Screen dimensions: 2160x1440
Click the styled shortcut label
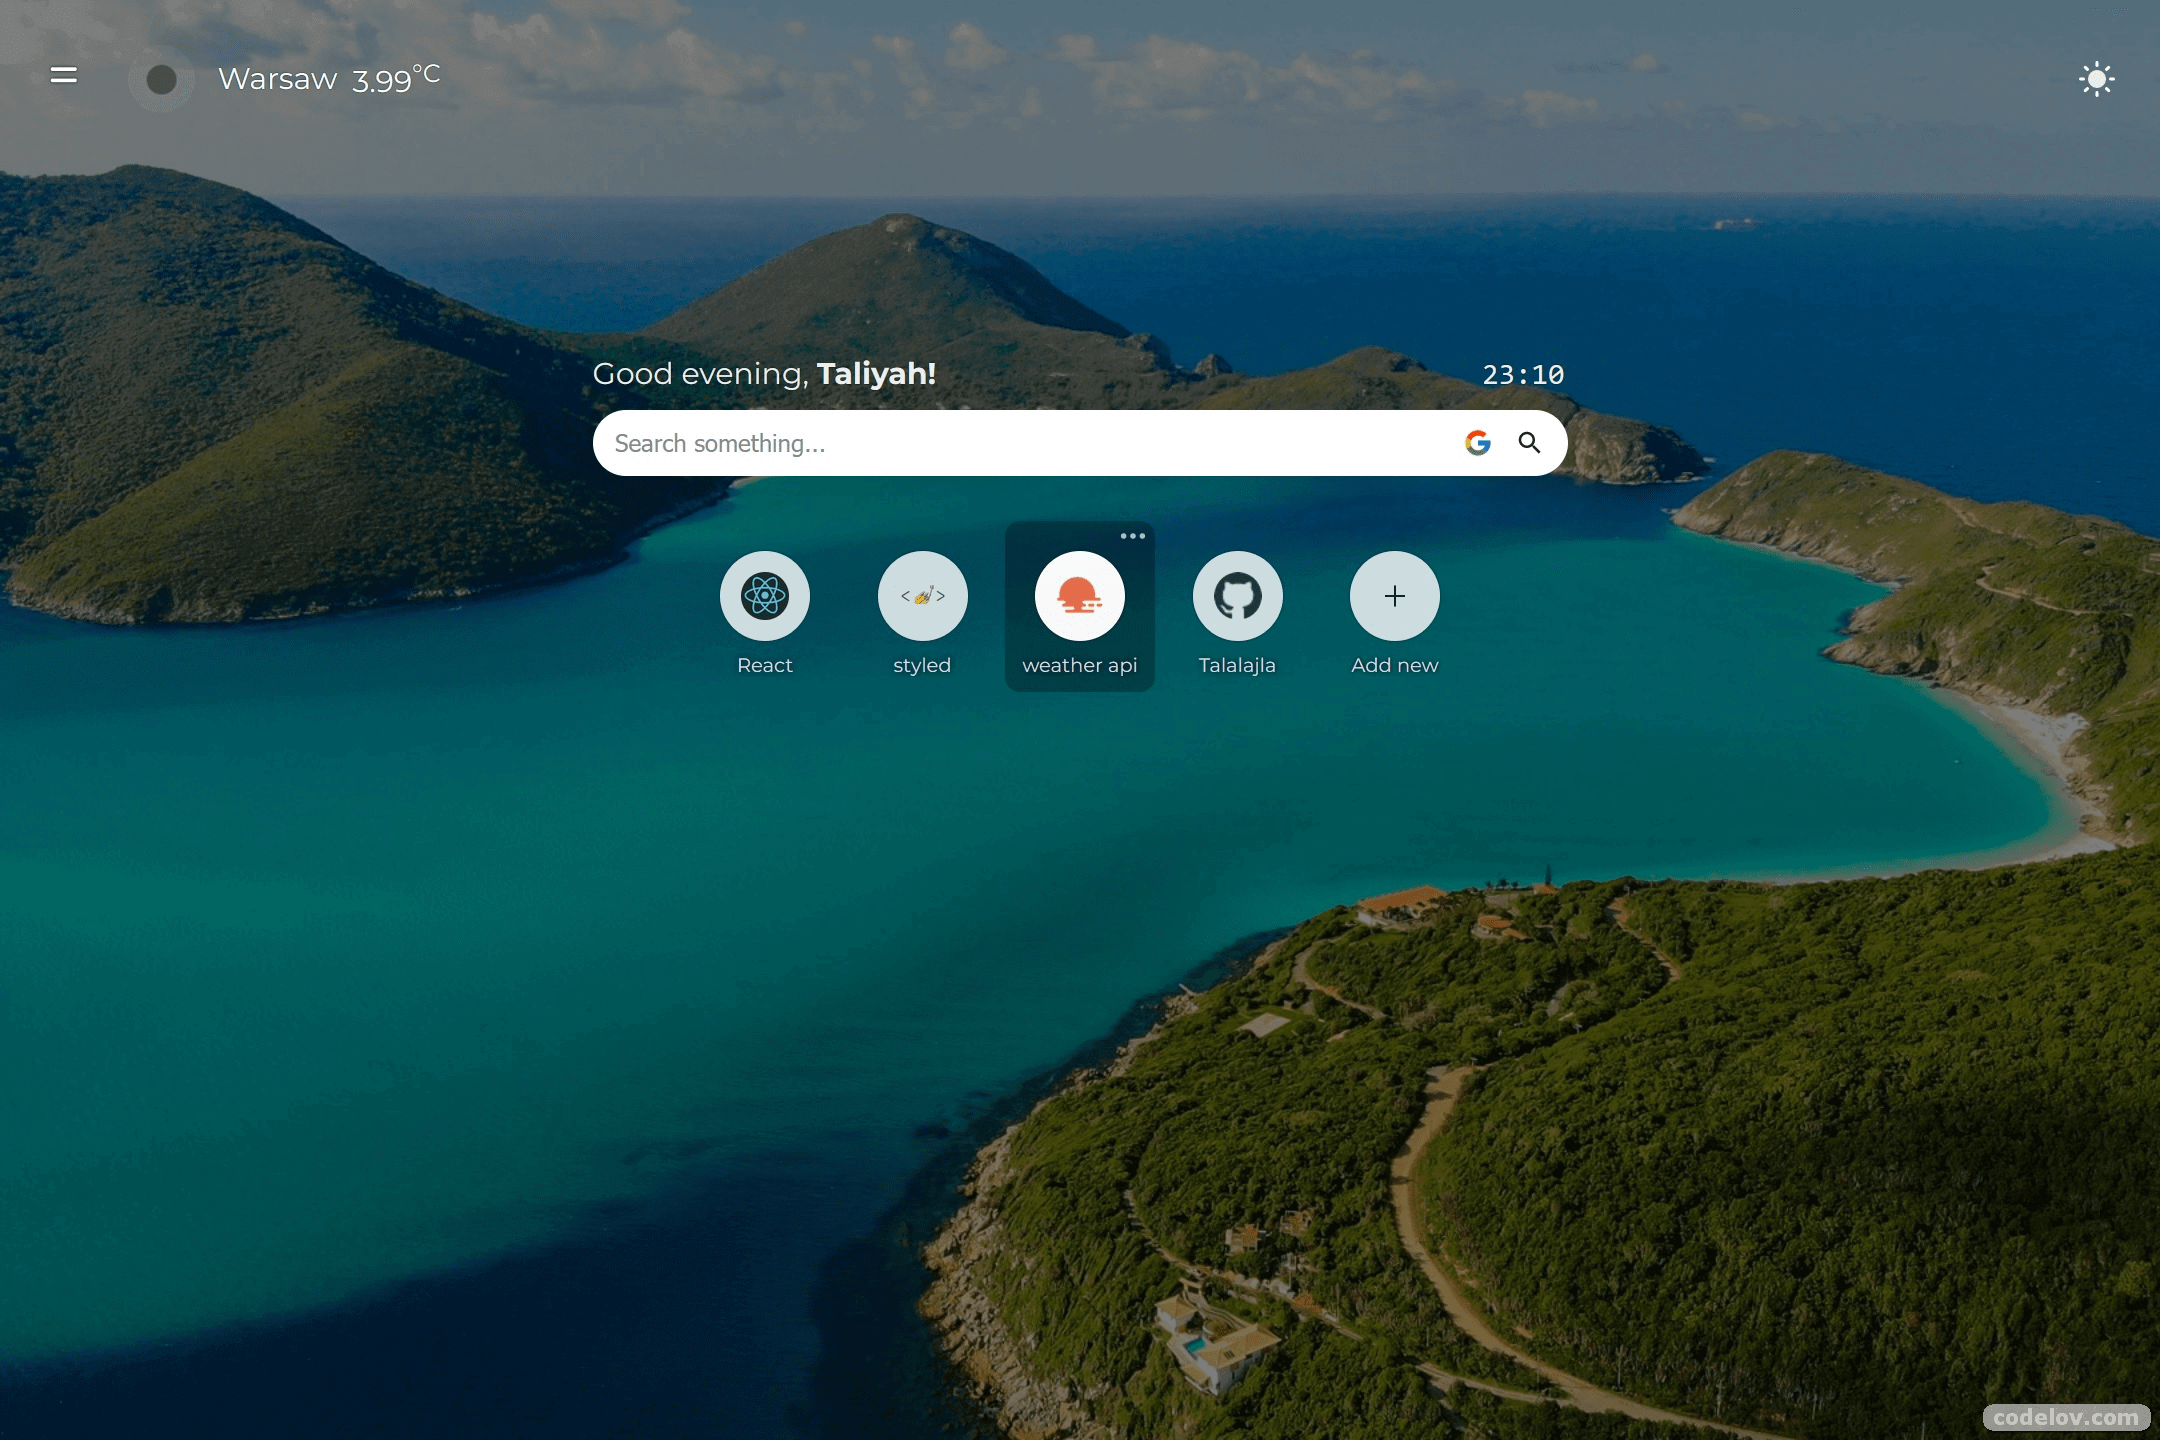[922, 666]
